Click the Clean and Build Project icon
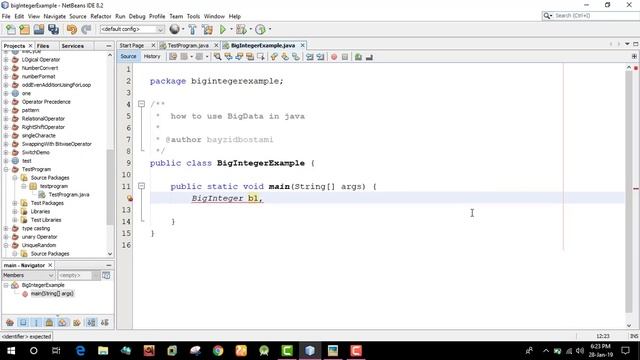 (207, 29)
